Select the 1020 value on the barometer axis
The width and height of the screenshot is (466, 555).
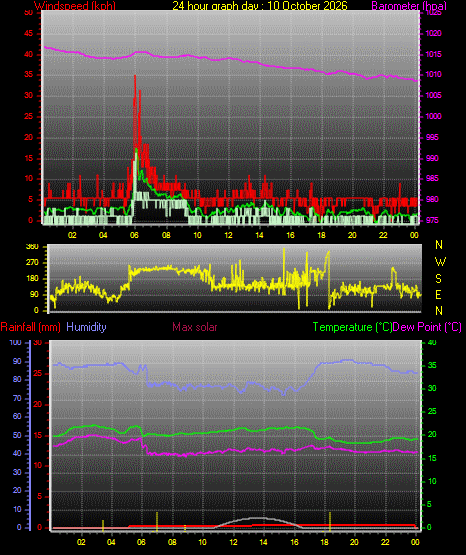click(x=433, y=34)
